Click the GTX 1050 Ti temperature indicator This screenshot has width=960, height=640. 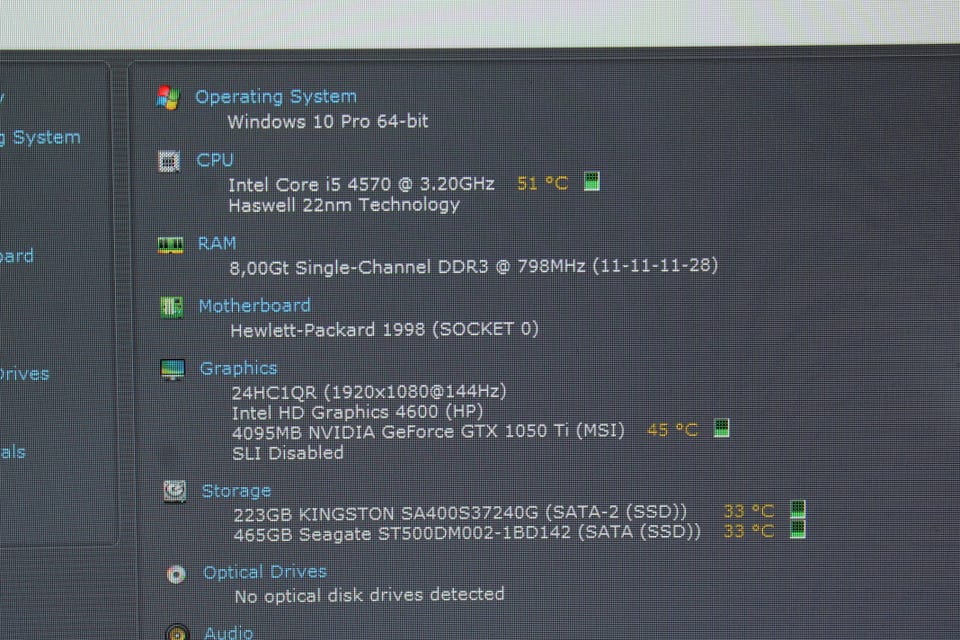[721, 427]
